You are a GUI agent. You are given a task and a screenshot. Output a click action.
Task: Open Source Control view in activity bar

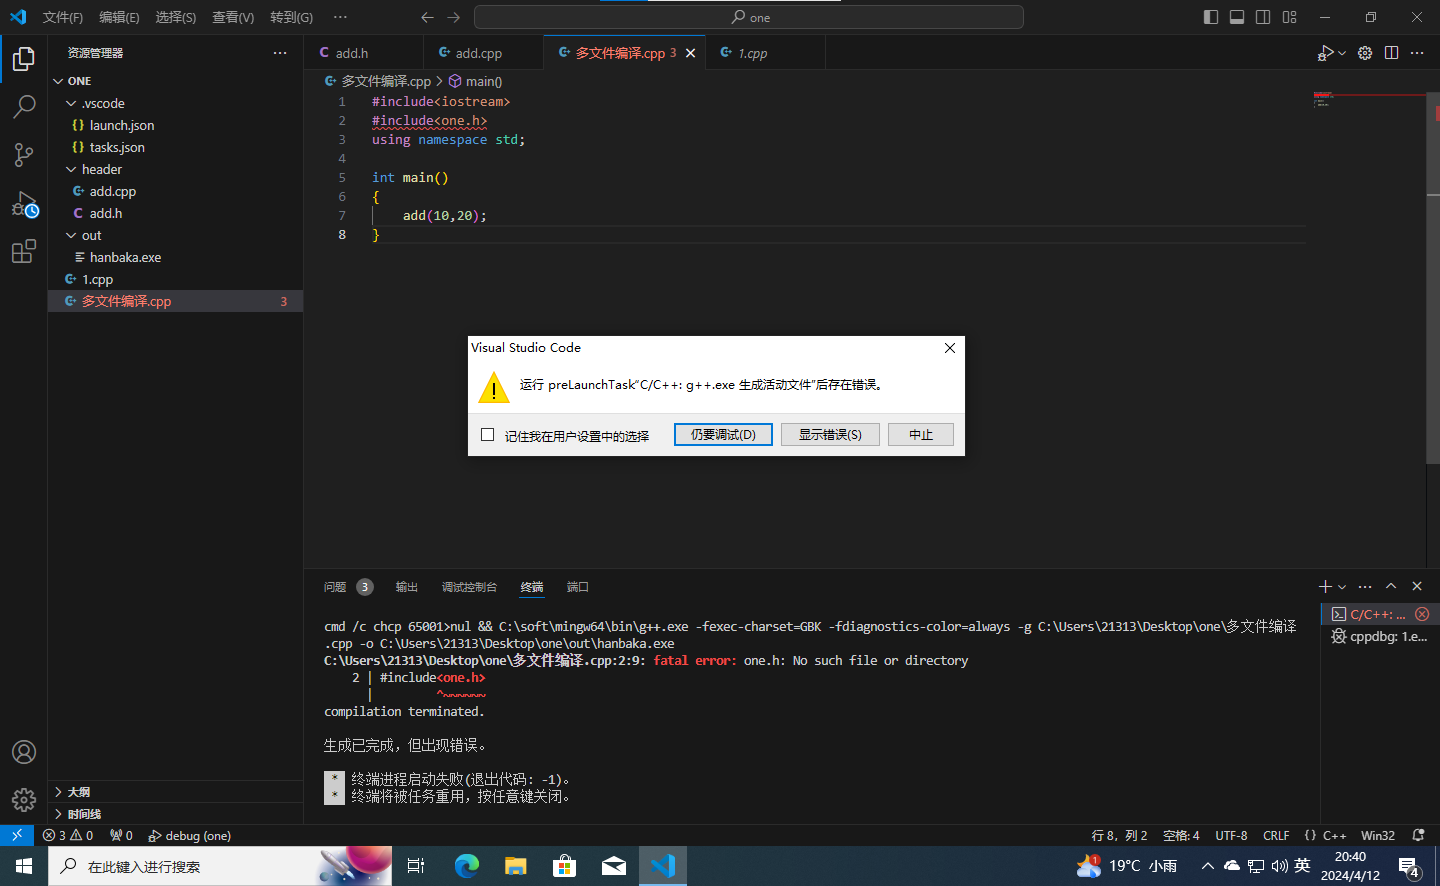pos(24,154)
